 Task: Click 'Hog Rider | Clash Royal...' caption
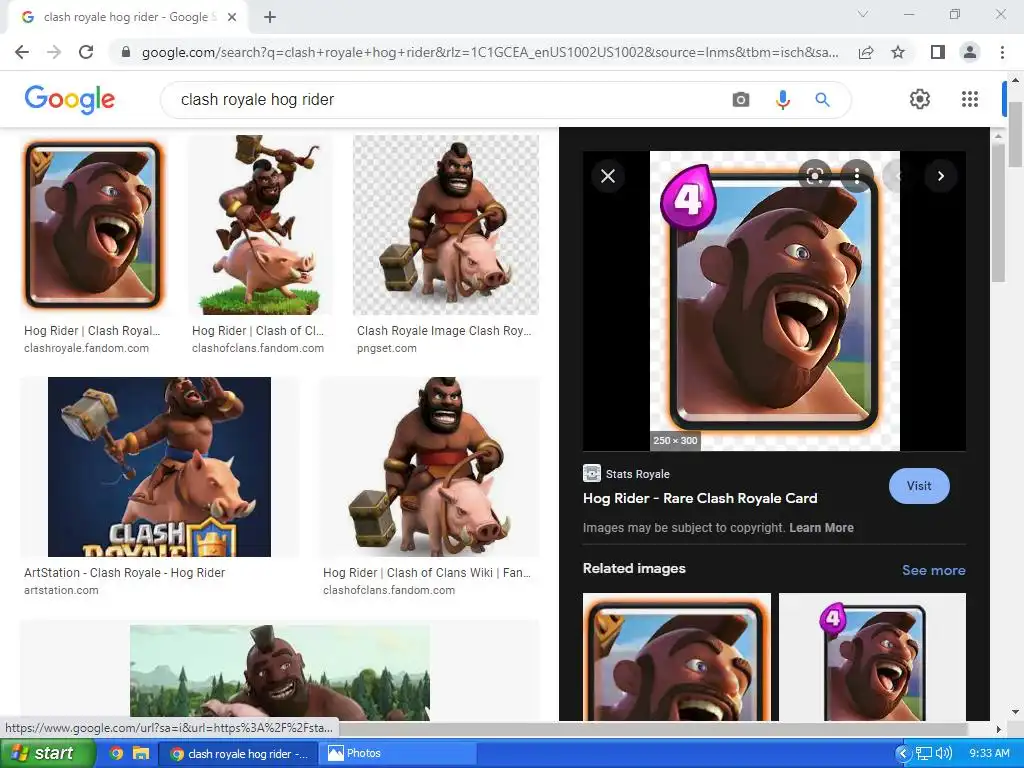[x=92, y=330]
